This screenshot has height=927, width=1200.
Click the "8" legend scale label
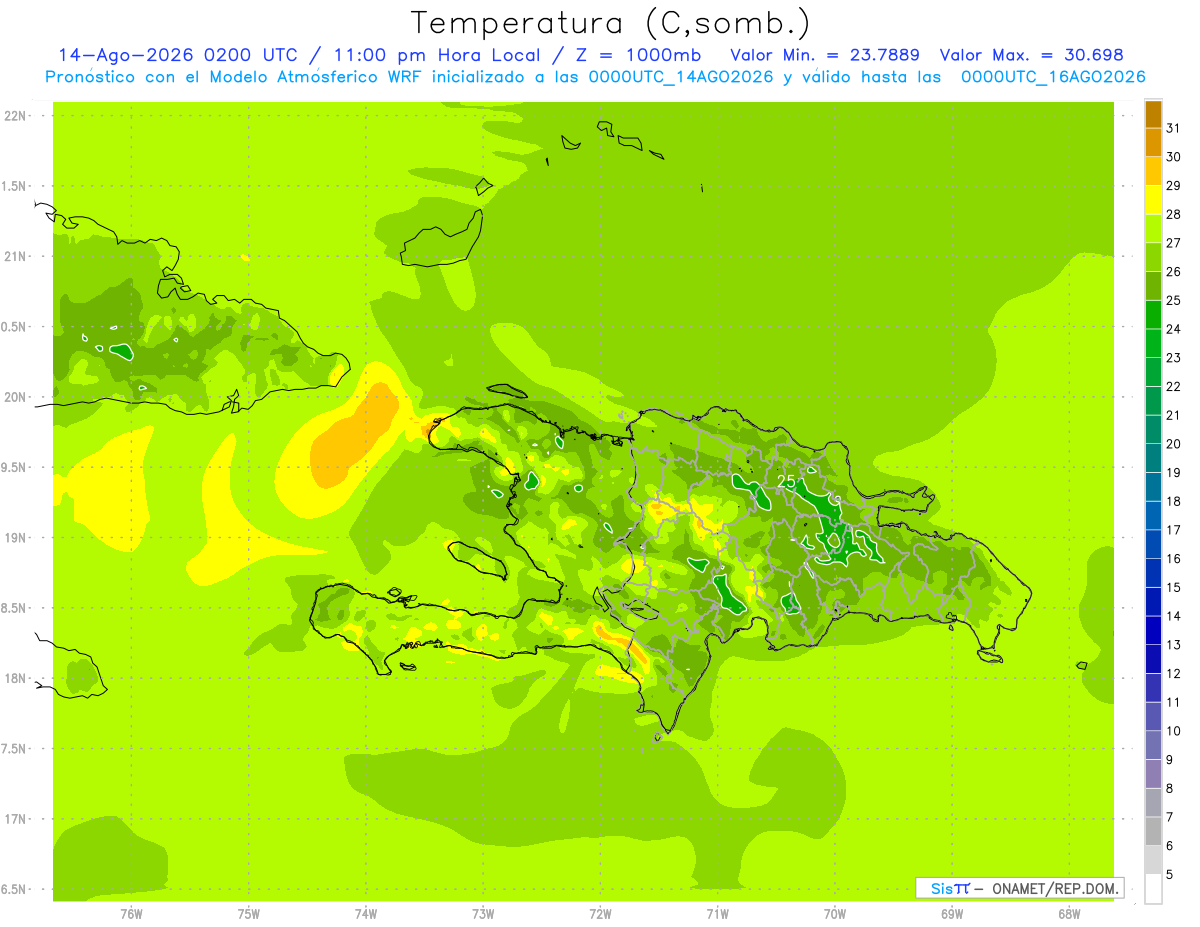click(1170, 788)
